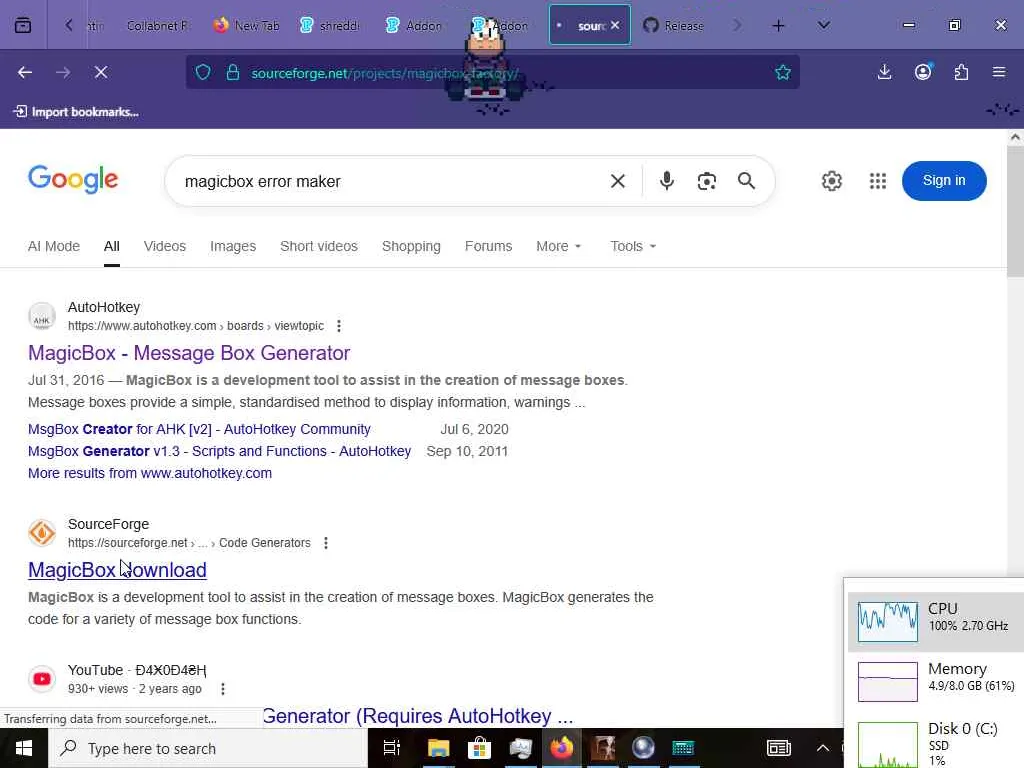
Task: Open File Explorer from taskbar
Action: click(x=439, y=748)
